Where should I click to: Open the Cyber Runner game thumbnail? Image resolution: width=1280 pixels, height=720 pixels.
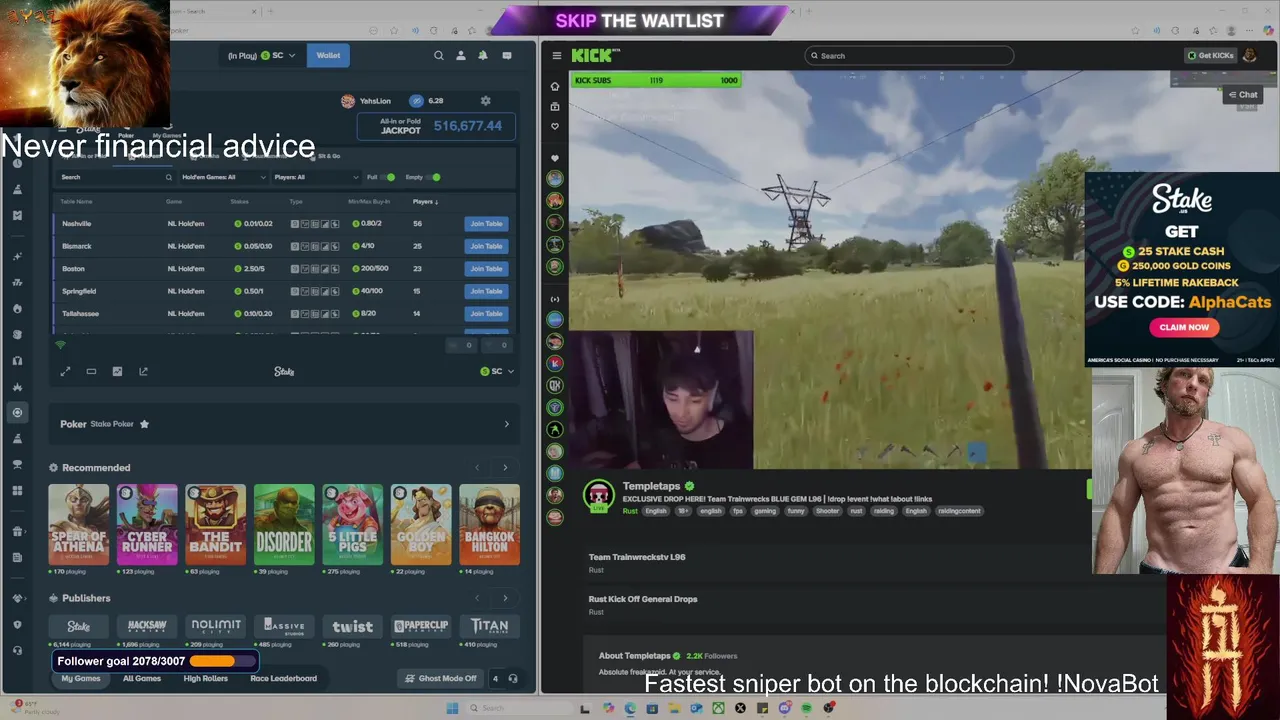[x=147, y=525]
